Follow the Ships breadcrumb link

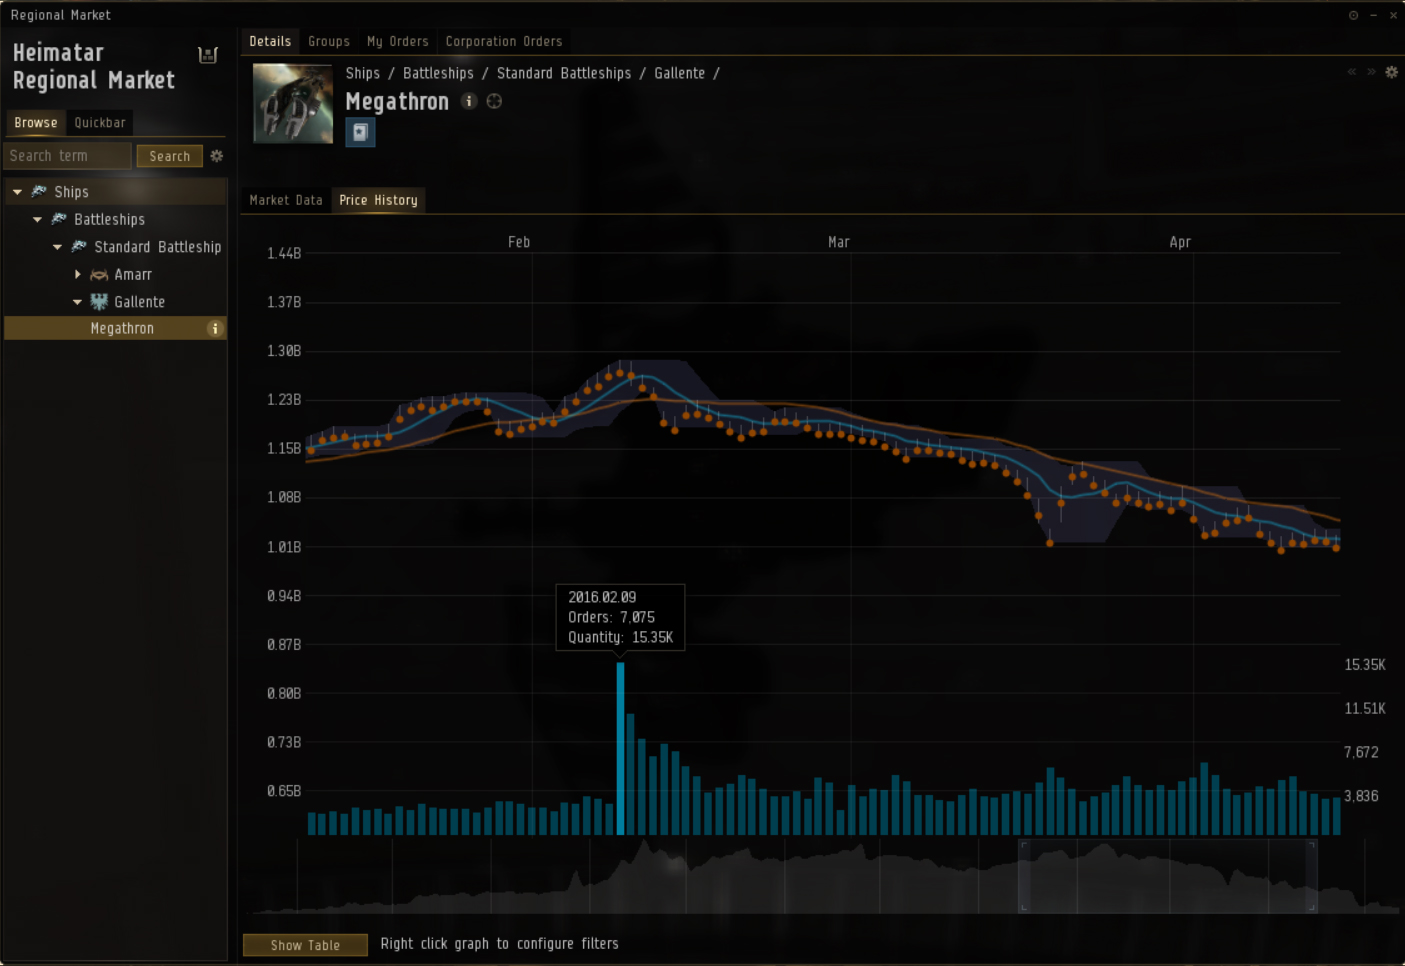click(363, 73)
